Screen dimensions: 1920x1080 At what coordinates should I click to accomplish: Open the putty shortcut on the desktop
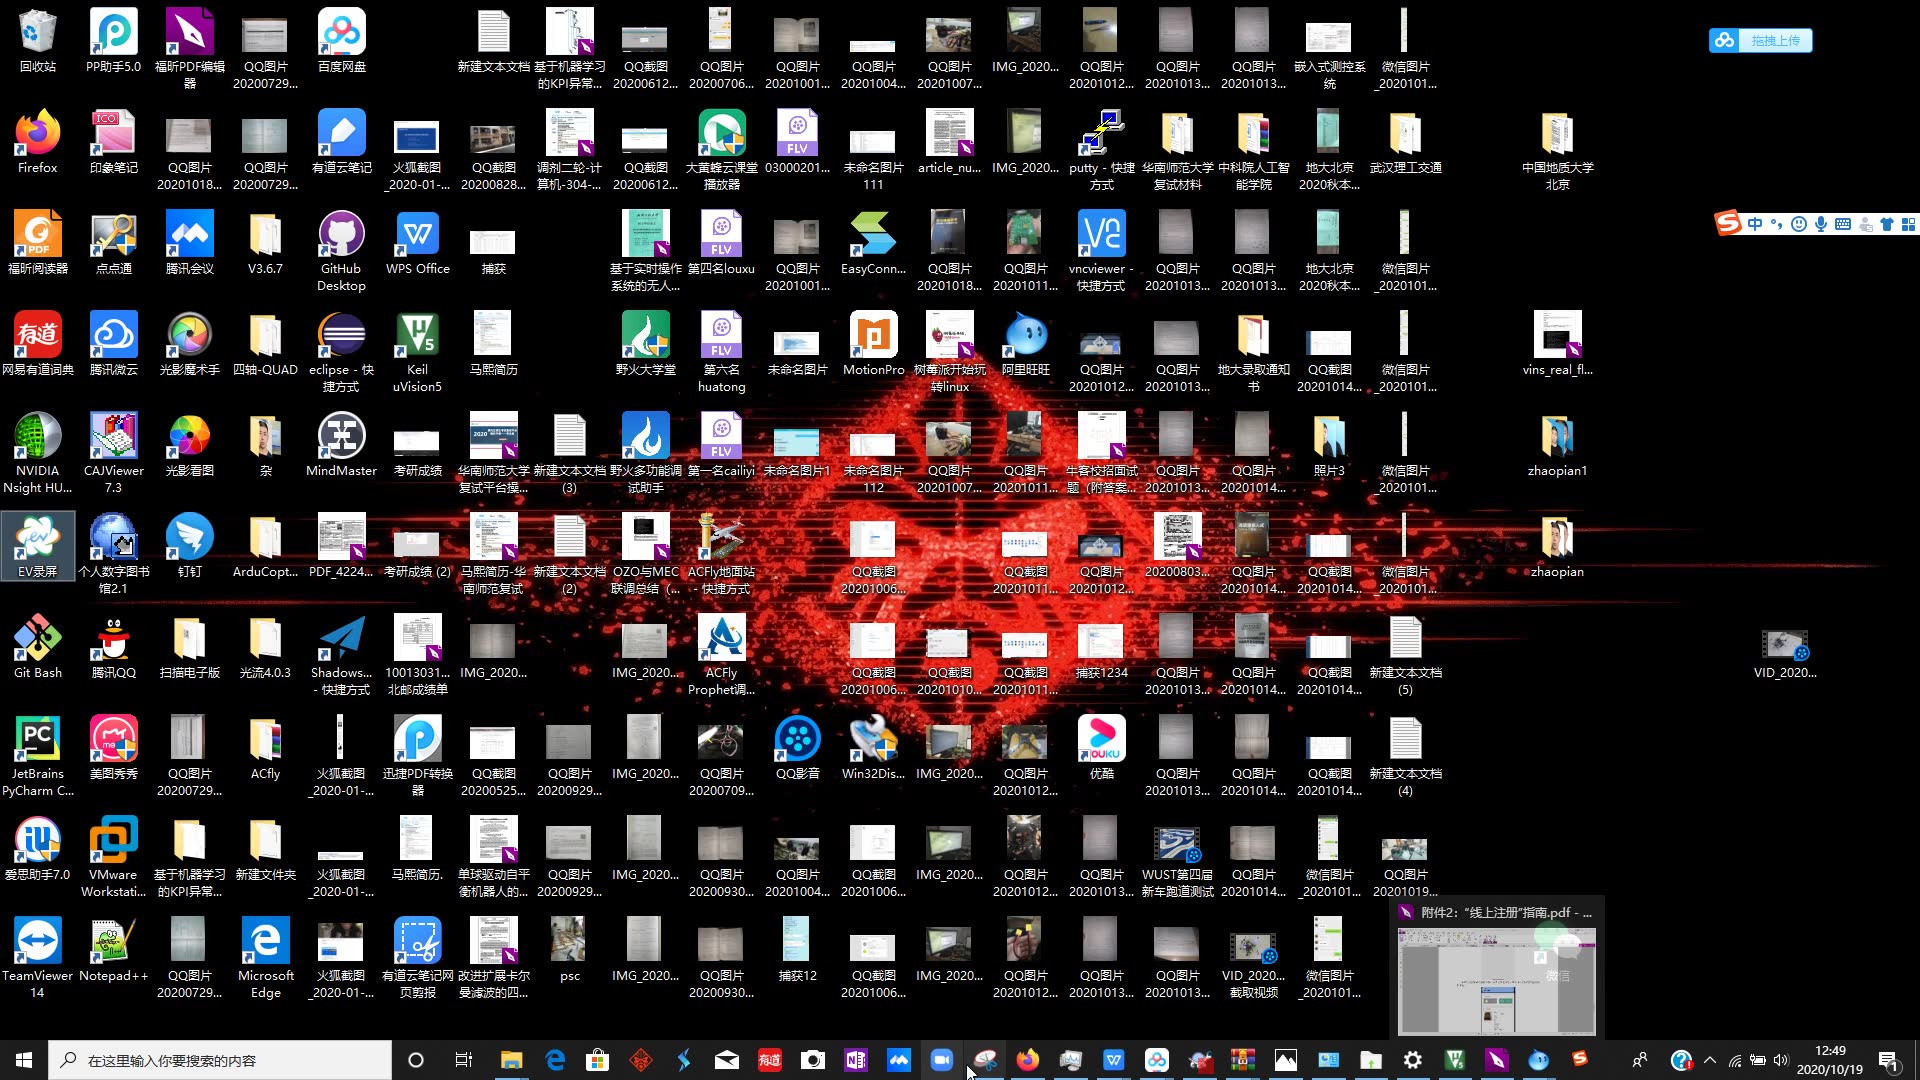(x=1101, y=149)
